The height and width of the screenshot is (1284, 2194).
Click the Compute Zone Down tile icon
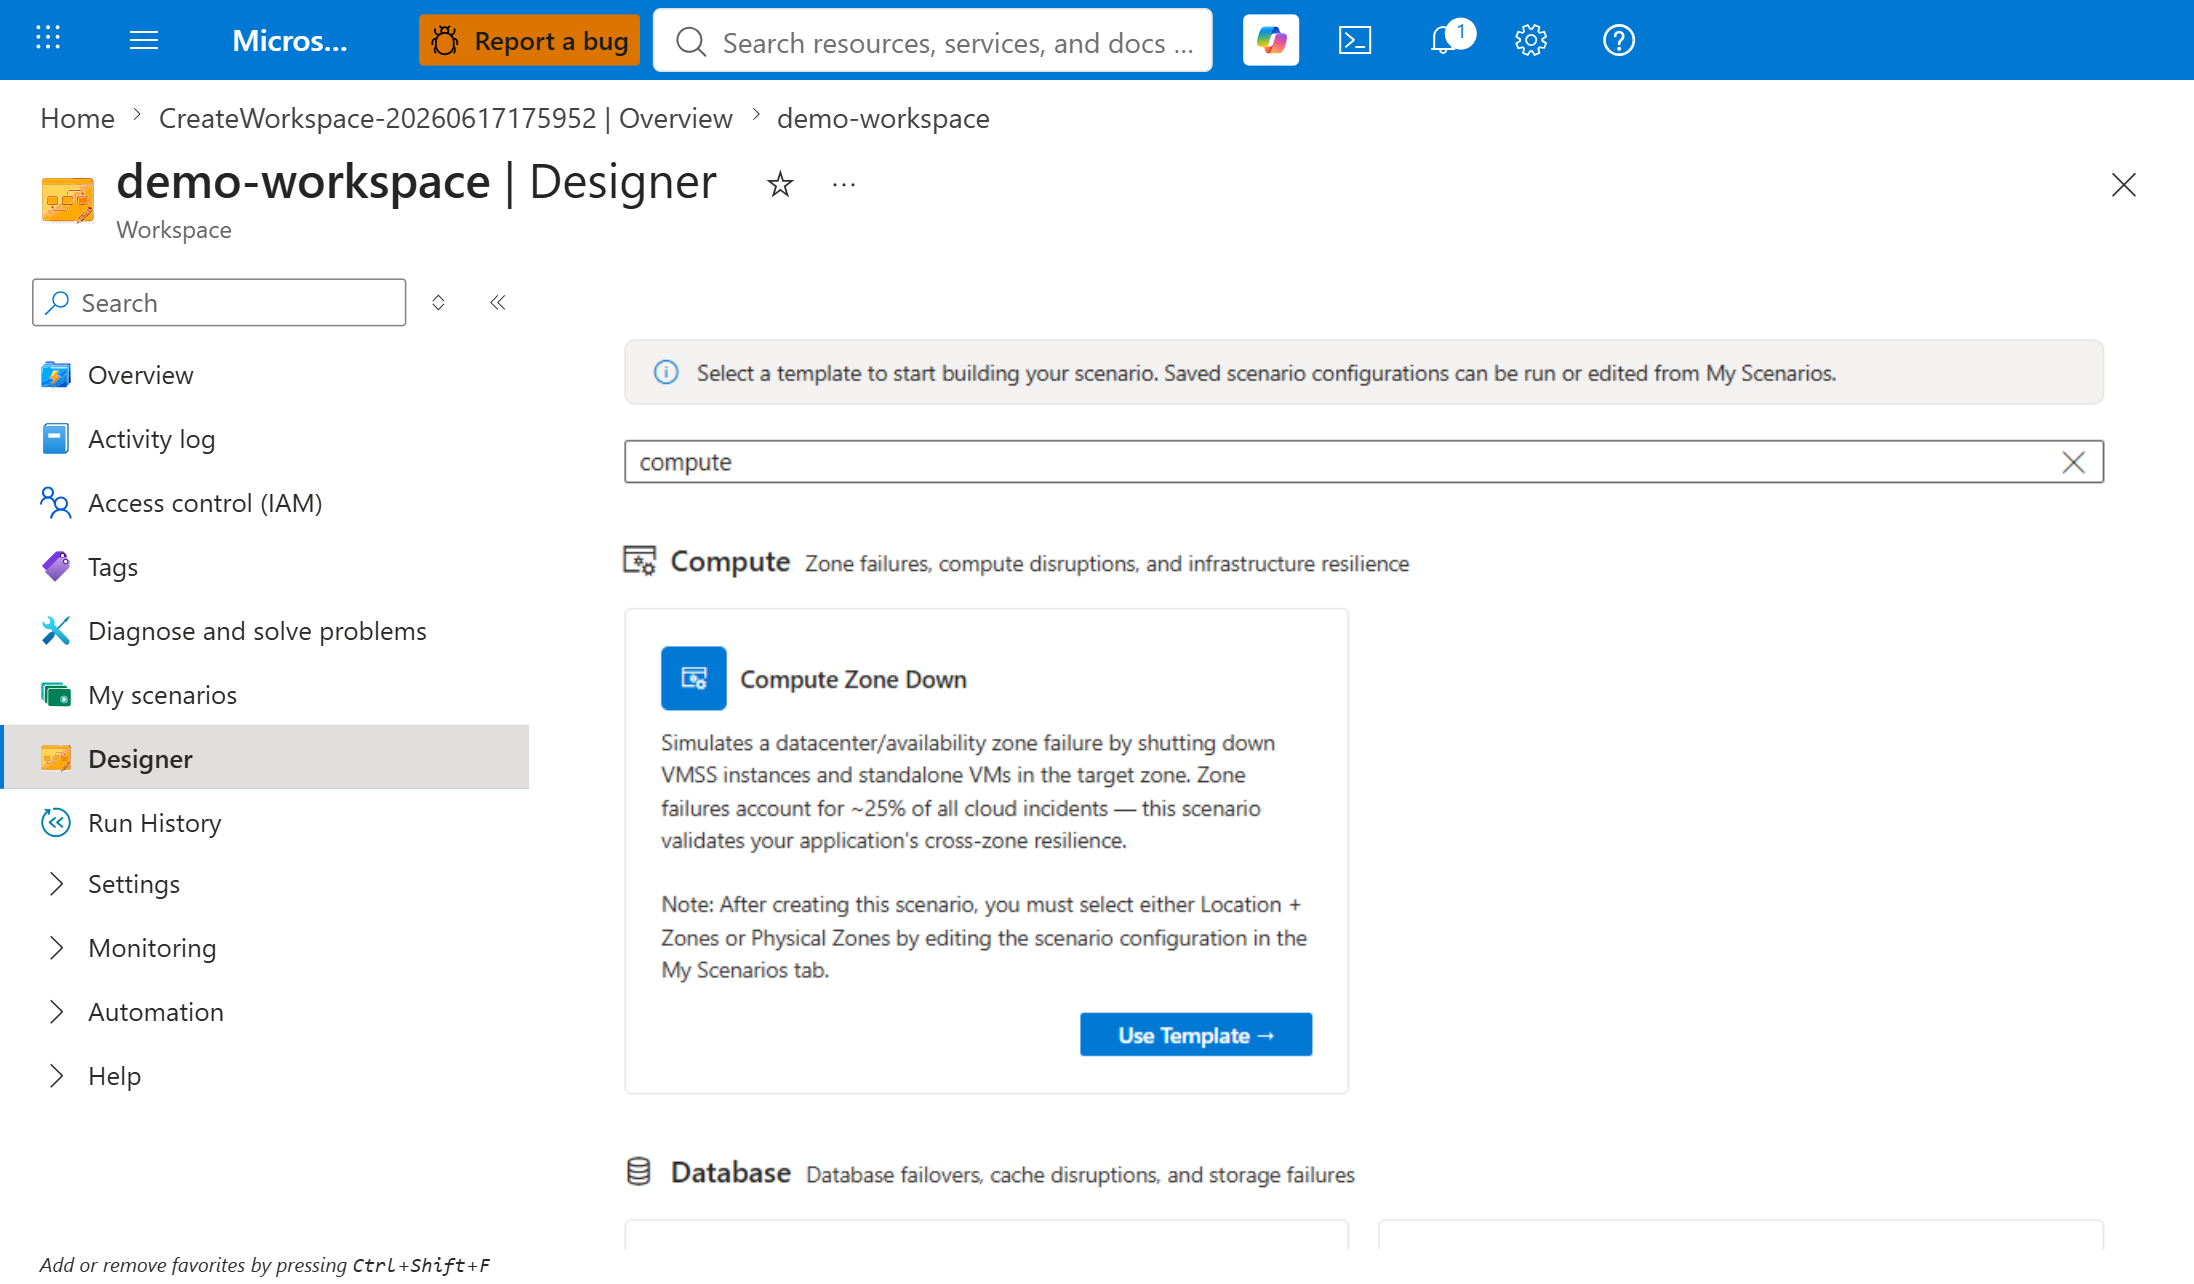(694, 679)
